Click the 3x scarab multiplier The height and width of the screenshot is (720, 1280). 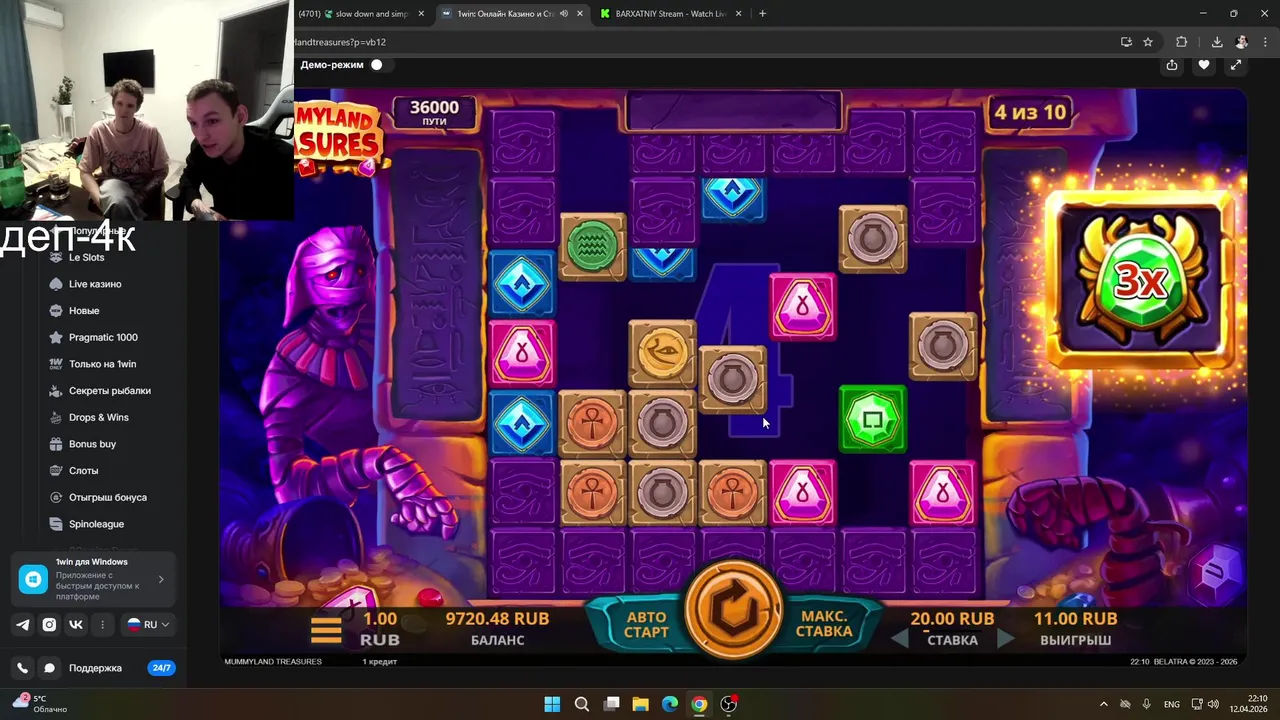pyautogui.click(x=1140, y=279)
